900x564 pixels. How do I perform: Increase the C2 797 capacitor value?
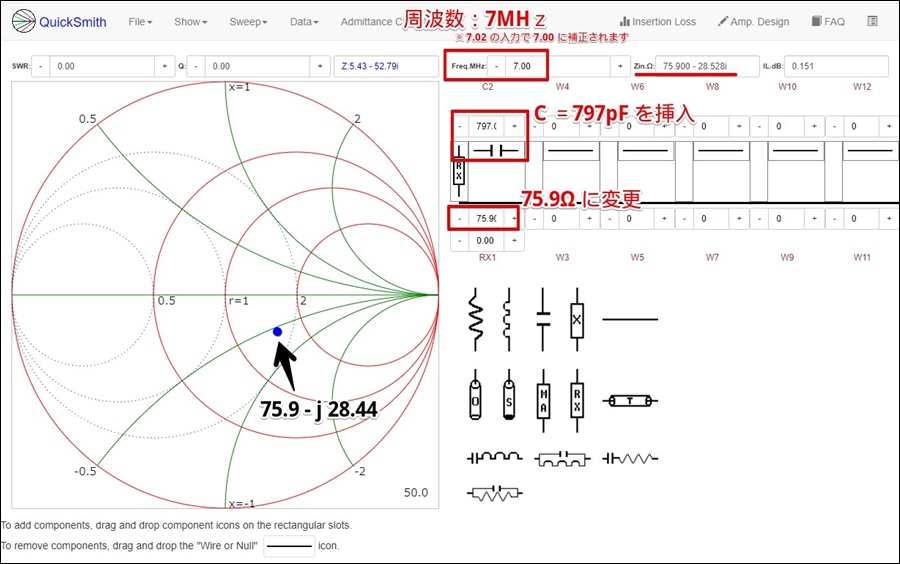pyautogui.click(x=514, y=126)
